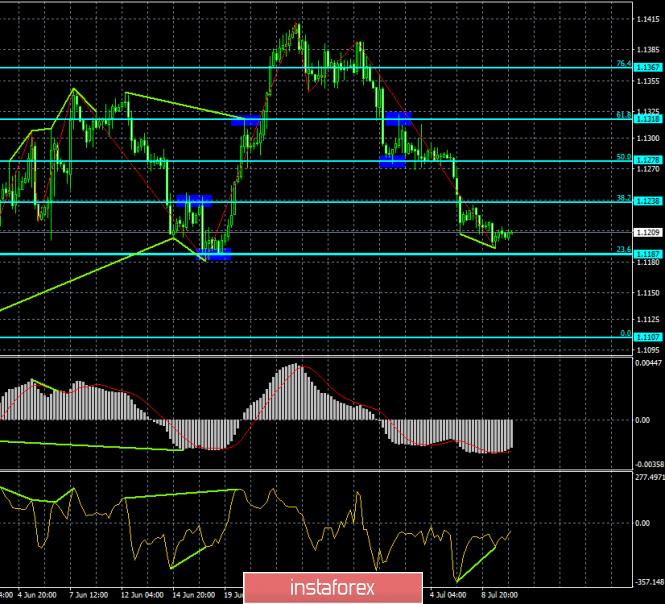Click the 38.2 Fibonacci level label
665x604 pixels.
coord(623,198)
